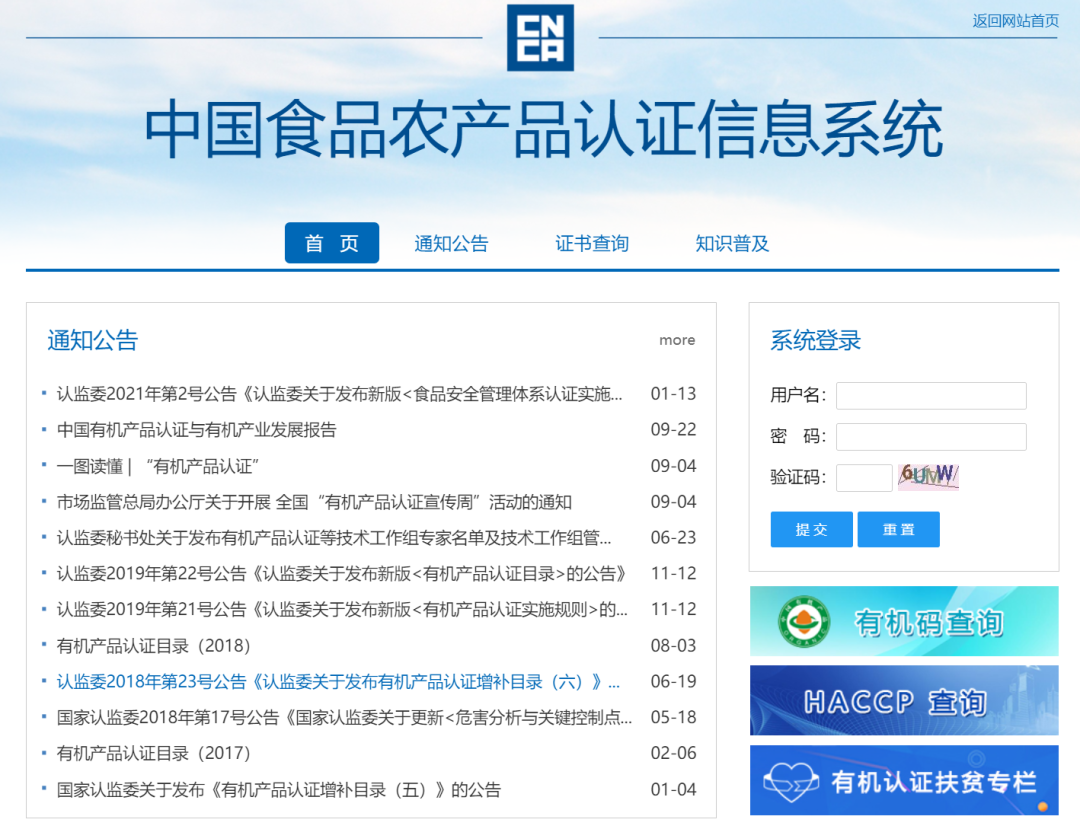The height and width of the screenshot is (829, 1080).
Task: Go to 返回网站首页 link
Action: pyautogui.click(x=1015, y=21)
